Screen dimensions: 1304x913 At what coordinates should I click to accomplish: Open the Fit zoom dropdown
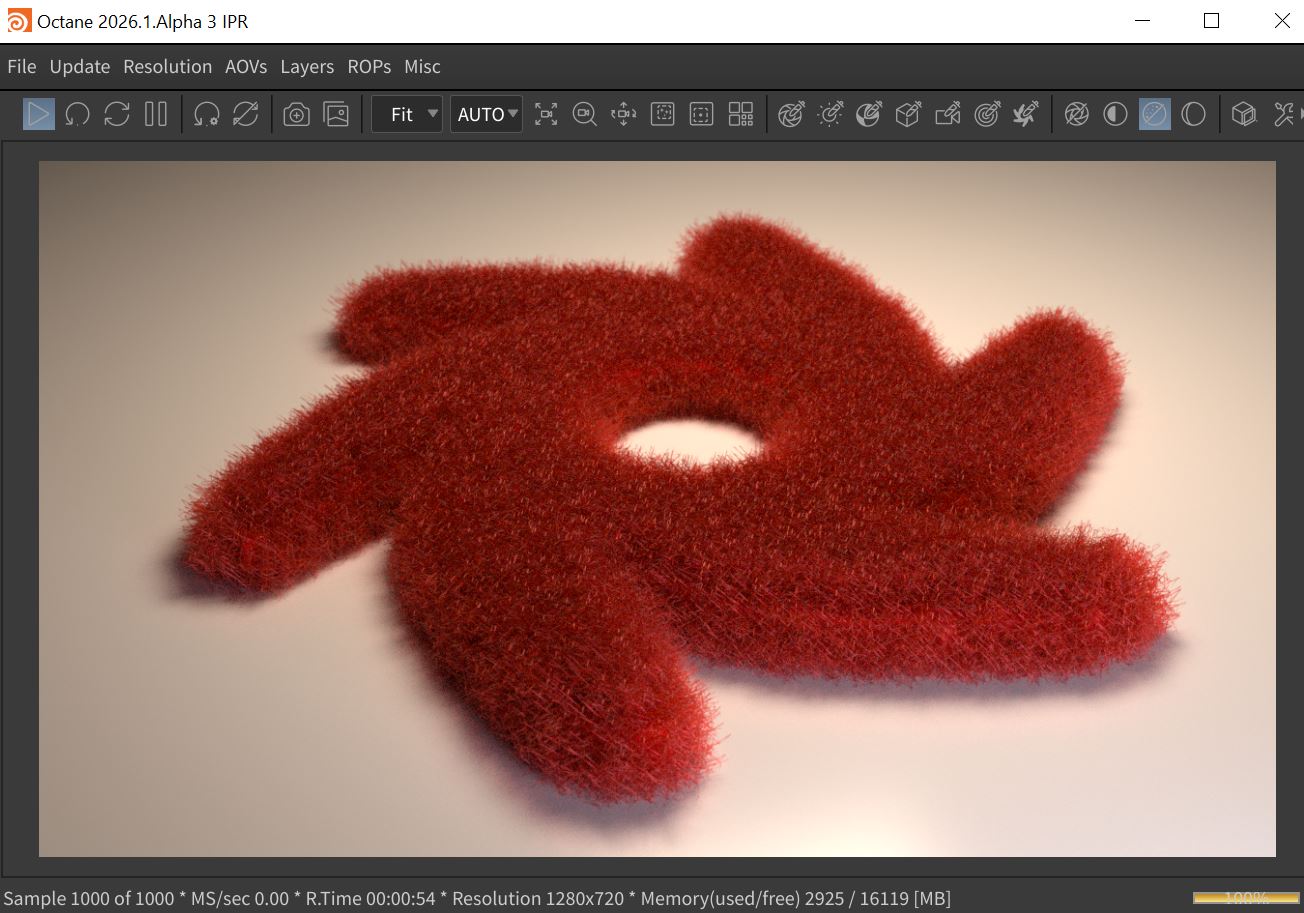(x=407, y=115)
